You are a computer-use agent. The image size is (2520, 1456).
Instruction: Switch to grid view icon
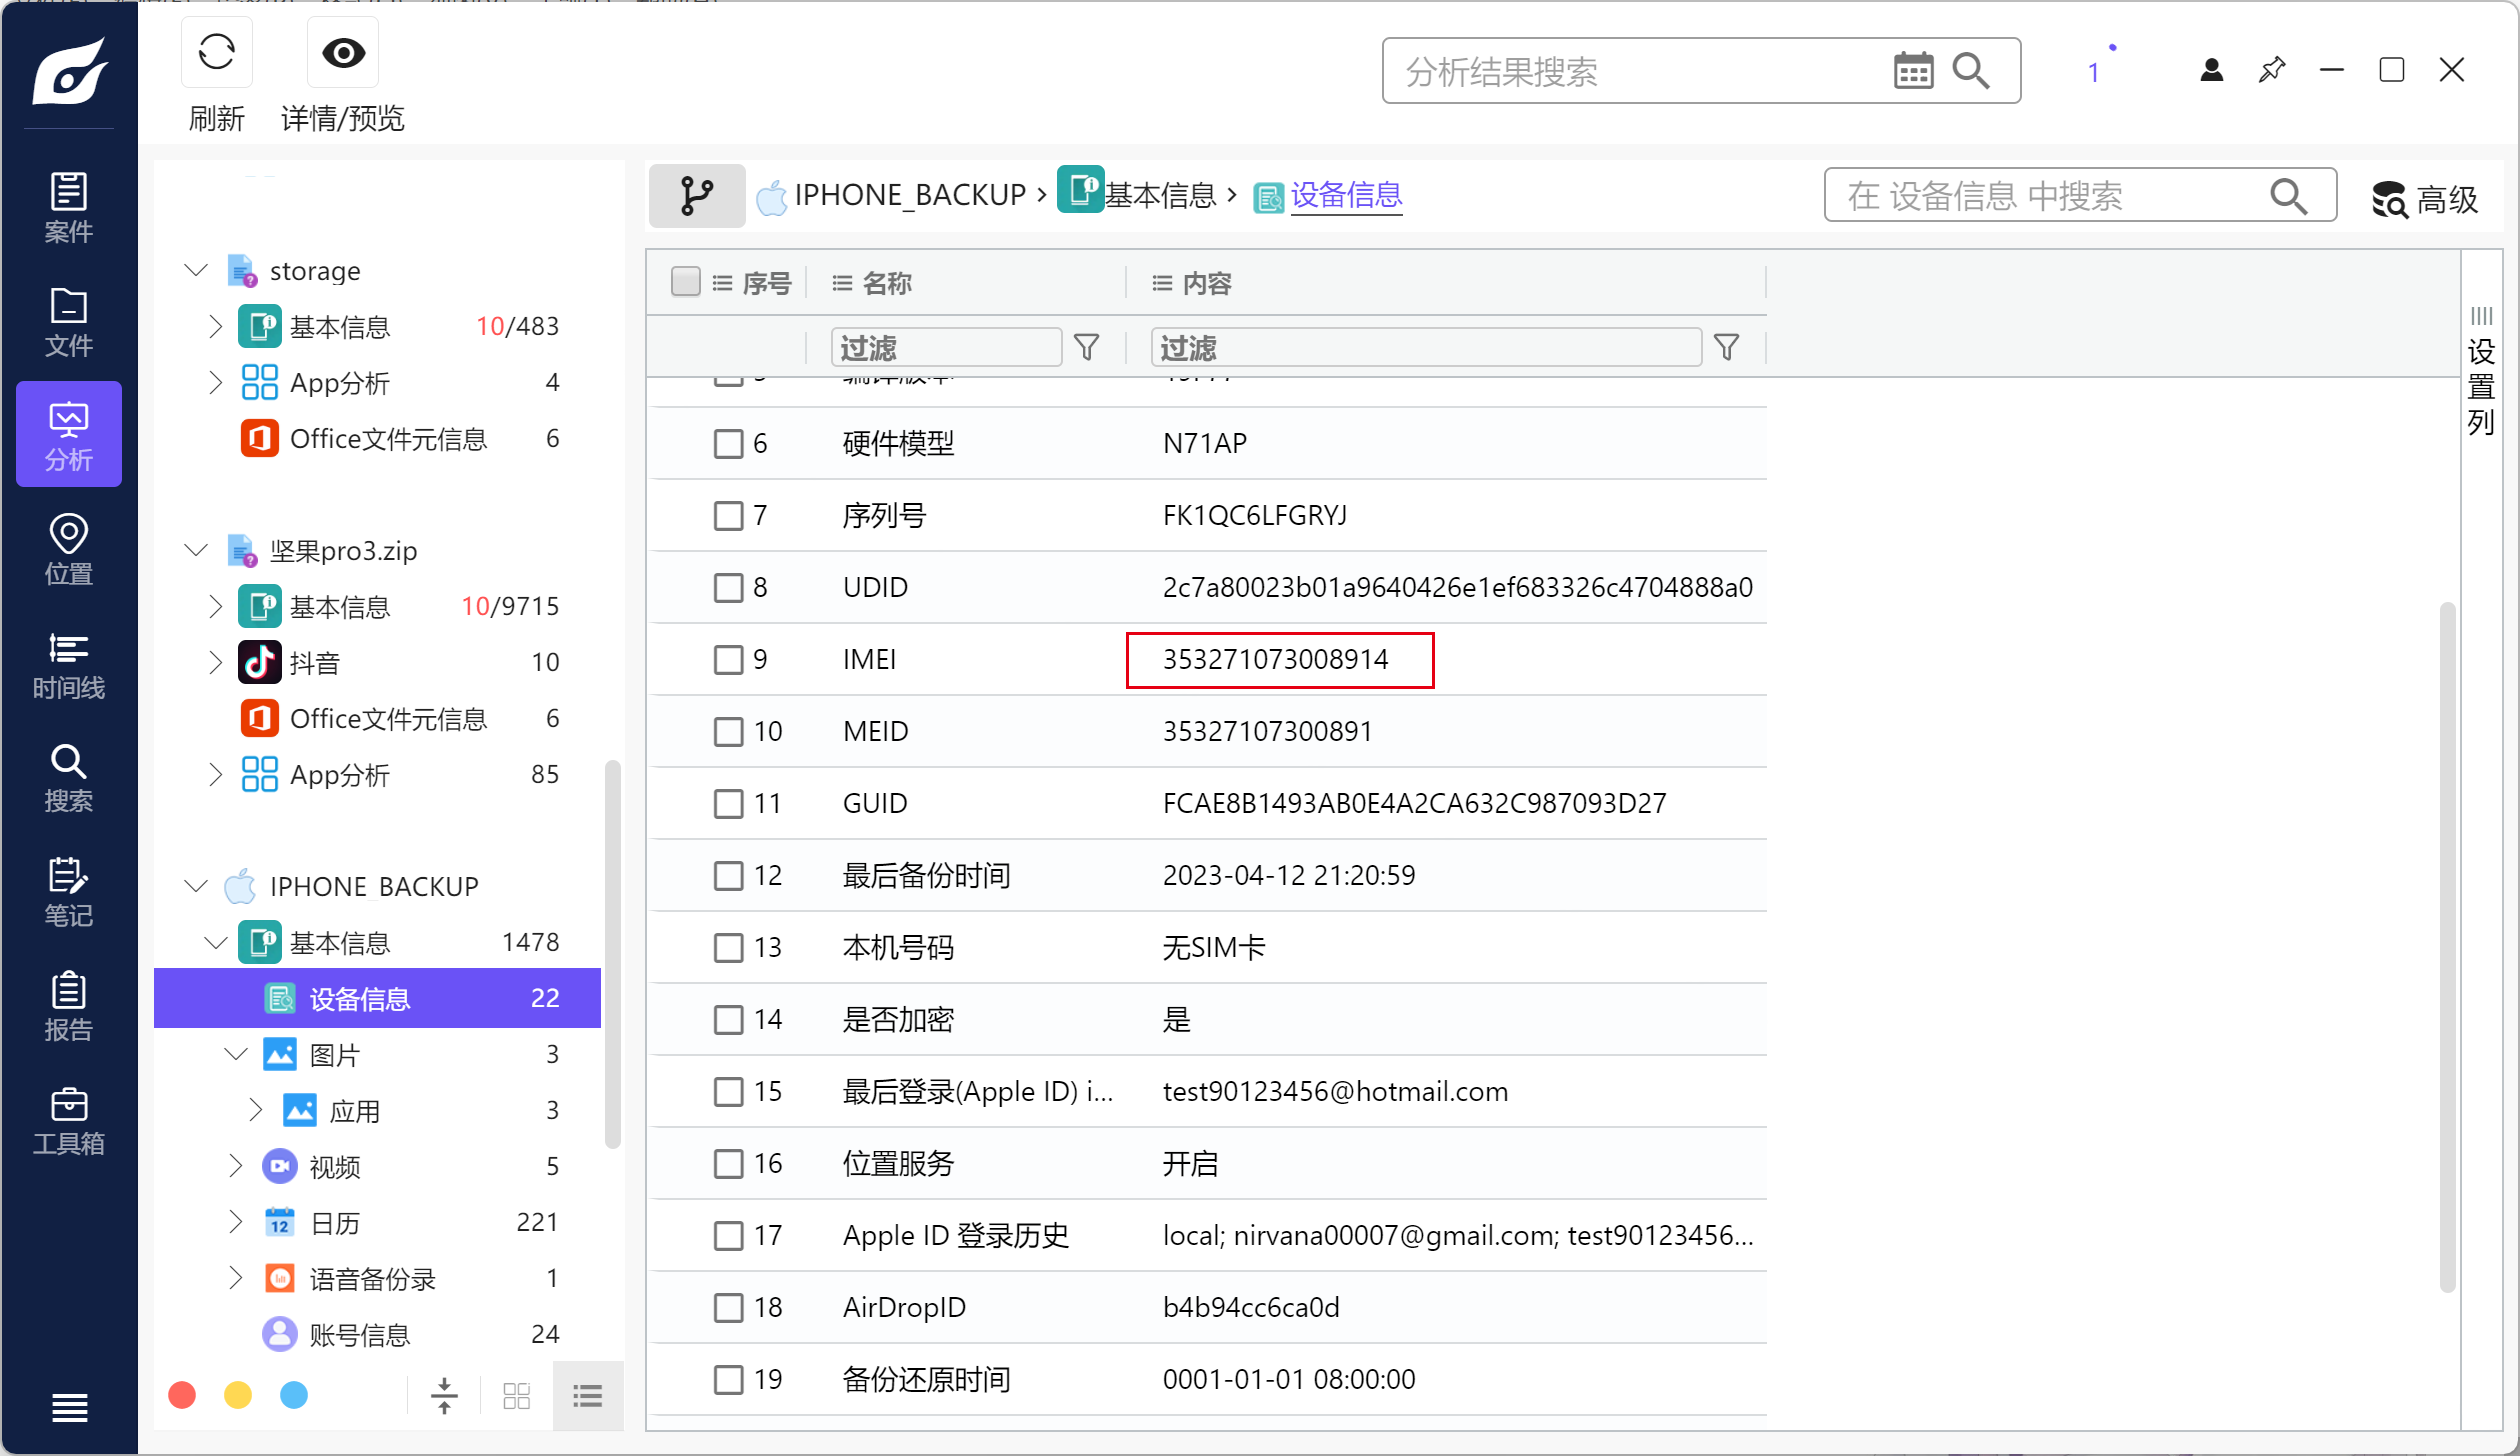pos(516,1396)
